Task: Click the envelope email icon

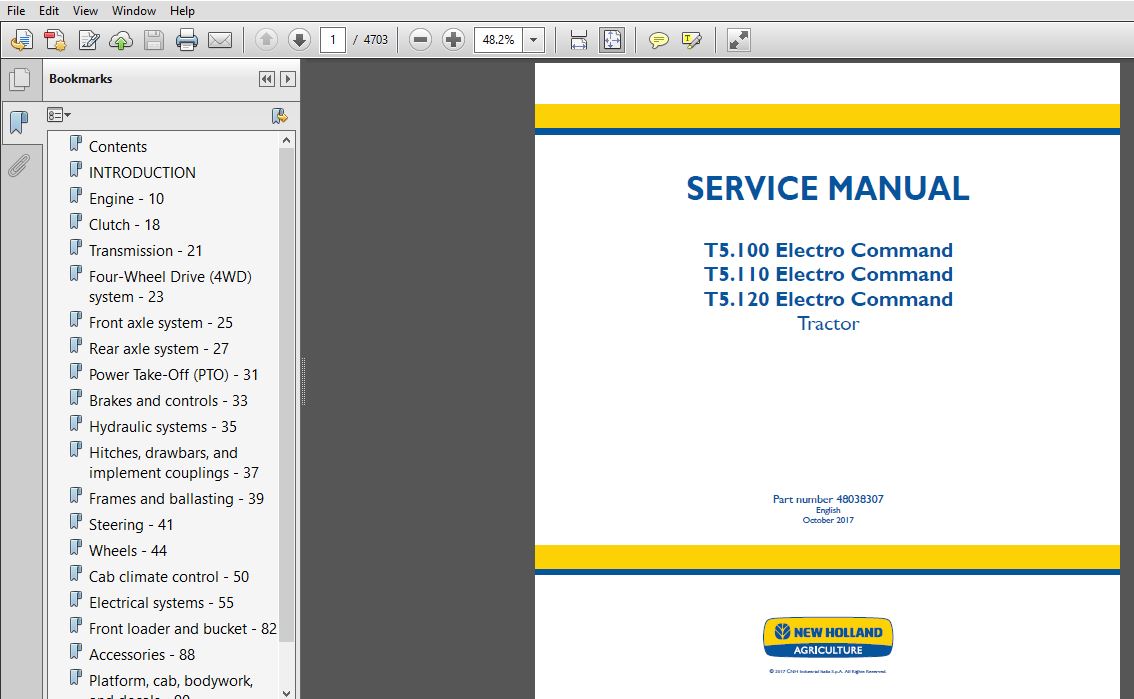Action: [x=220, y=40]
